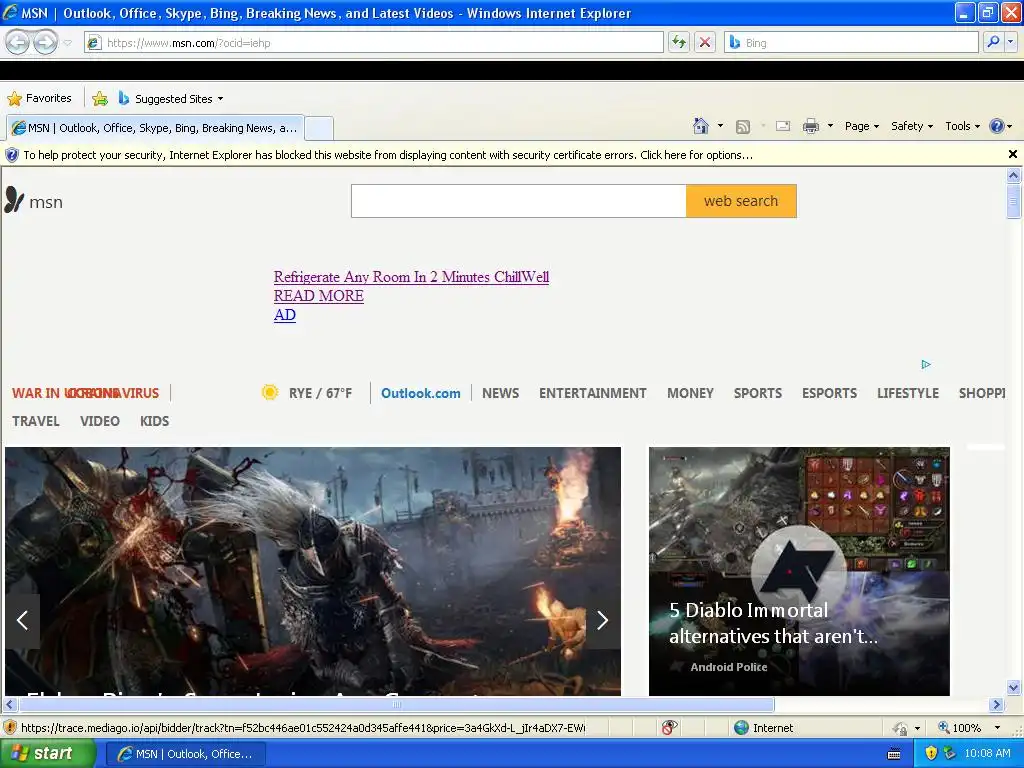Click the Stop loading red X icon
Viewport: 1024px width, 768px height.
pos(705,42)
